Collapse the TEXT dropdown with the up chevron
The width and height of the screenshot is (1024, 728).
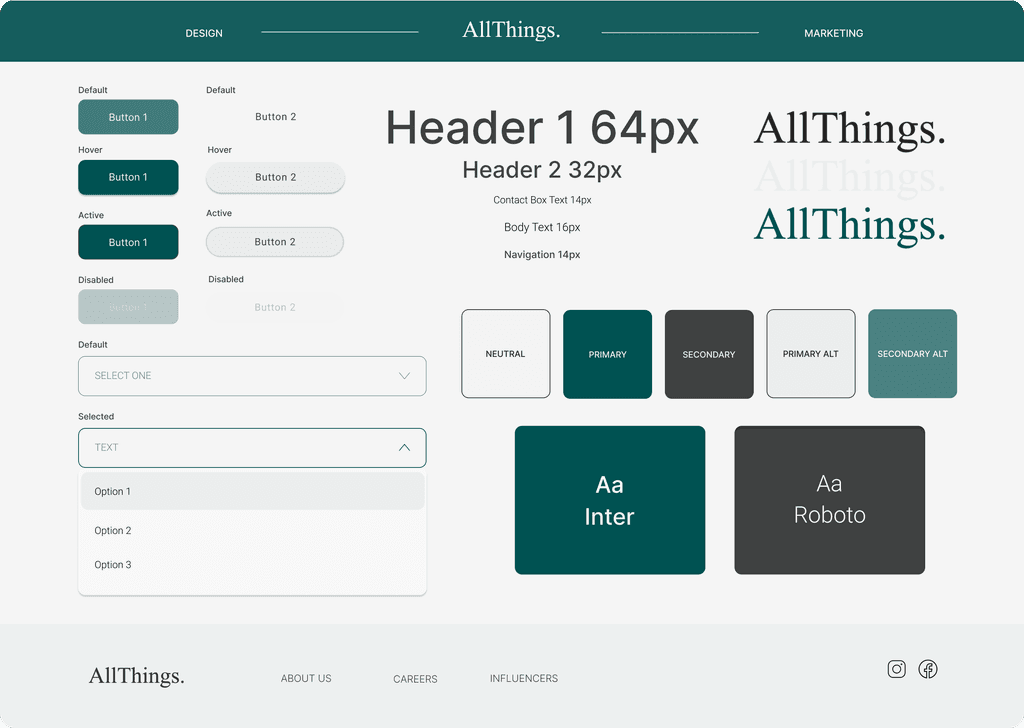[x=404, y=448]
